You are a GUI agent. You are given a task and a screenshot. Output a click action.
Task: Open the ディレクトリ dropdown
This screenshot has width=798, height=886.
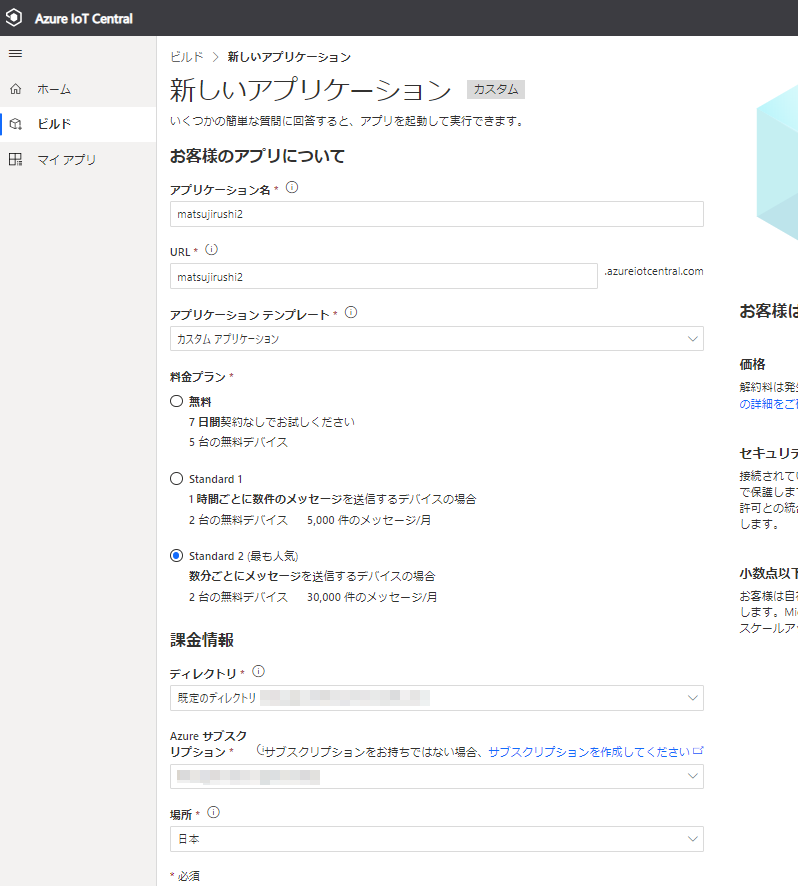(436, 698)
